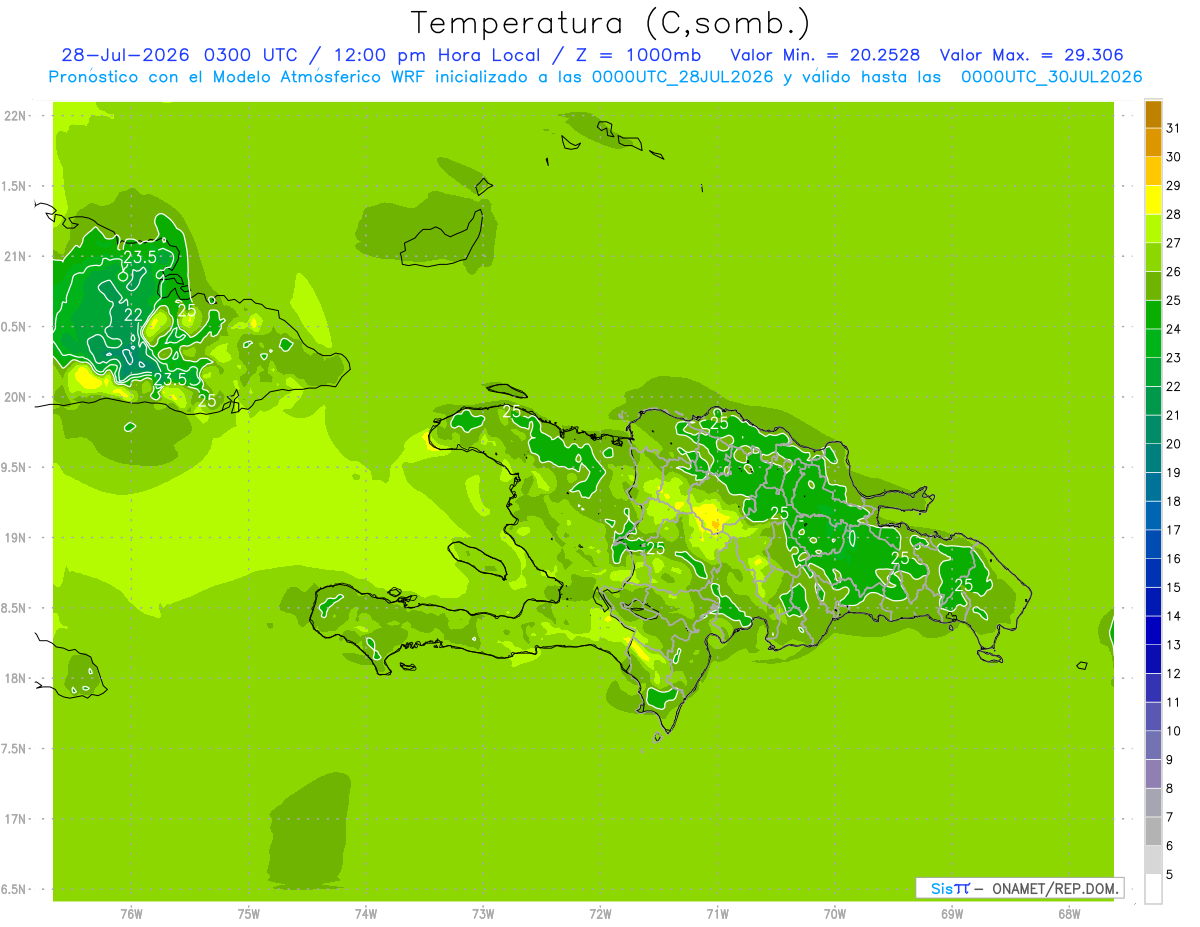Image resolution: width=1200 pixels, height=927 pixels.
Task: Click the 71W longitude axis label
Action: click(x=717, y=913)
